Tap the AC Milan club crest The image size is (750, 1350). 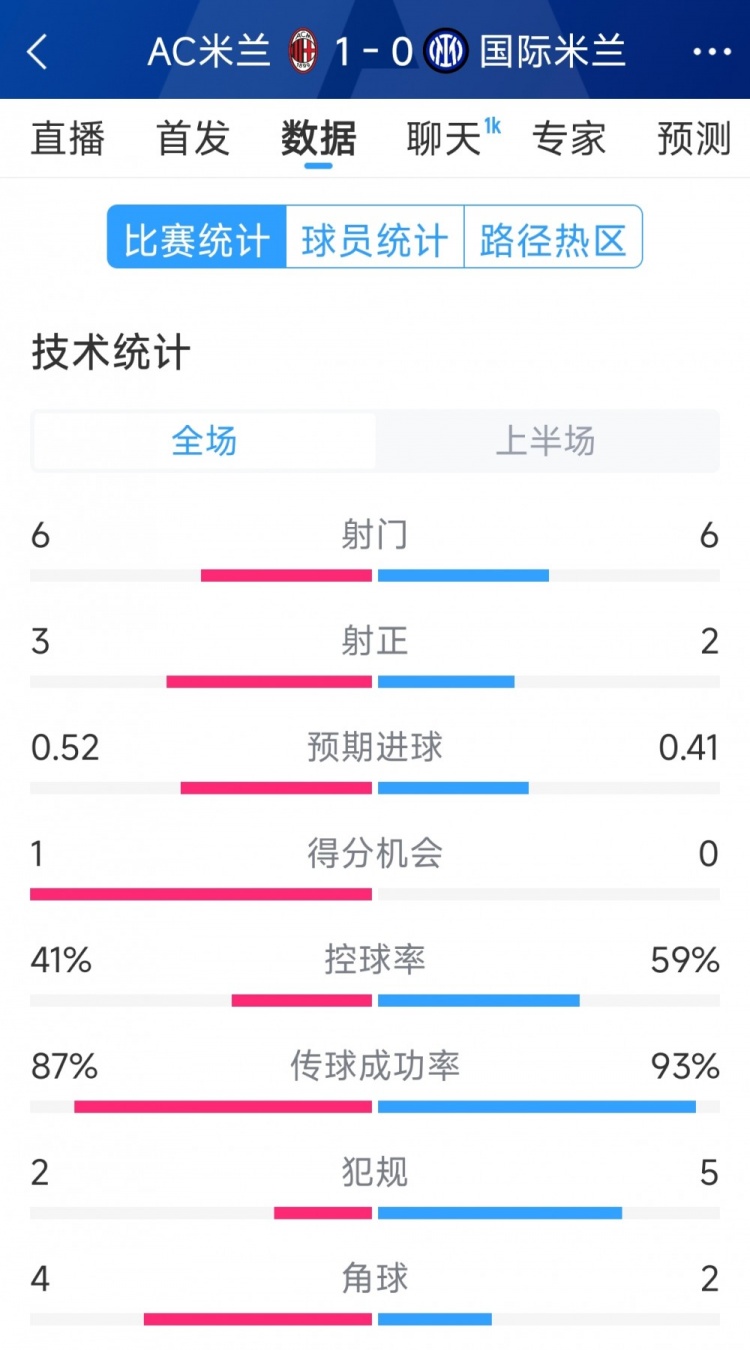(x=303, y=51)
